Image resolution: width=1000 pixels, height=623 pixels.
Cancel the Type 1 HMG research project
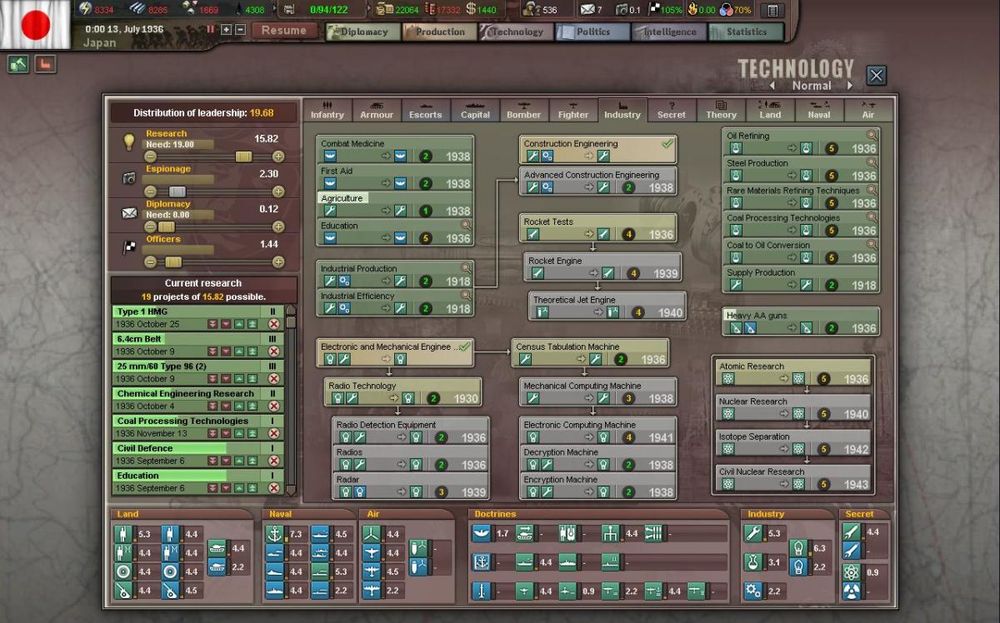pyautogui.click(x=274, y=324)
